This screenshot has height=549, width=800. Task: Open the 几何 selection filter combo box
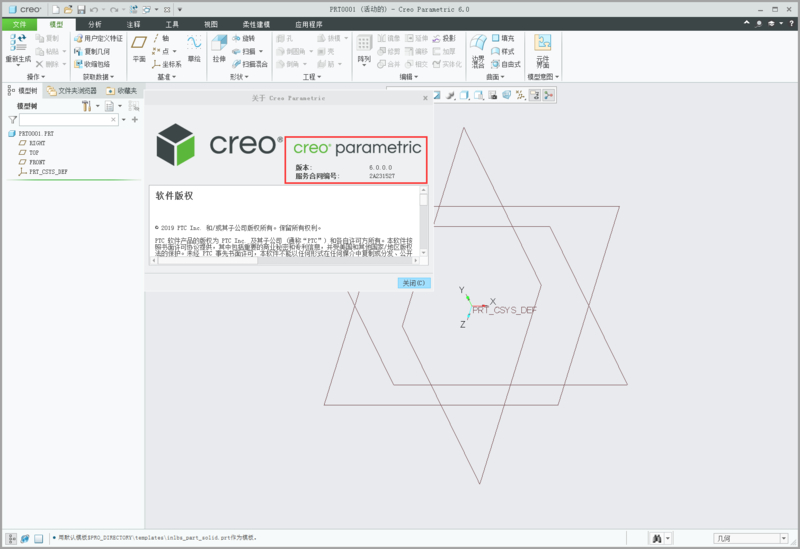coord(751,538)
